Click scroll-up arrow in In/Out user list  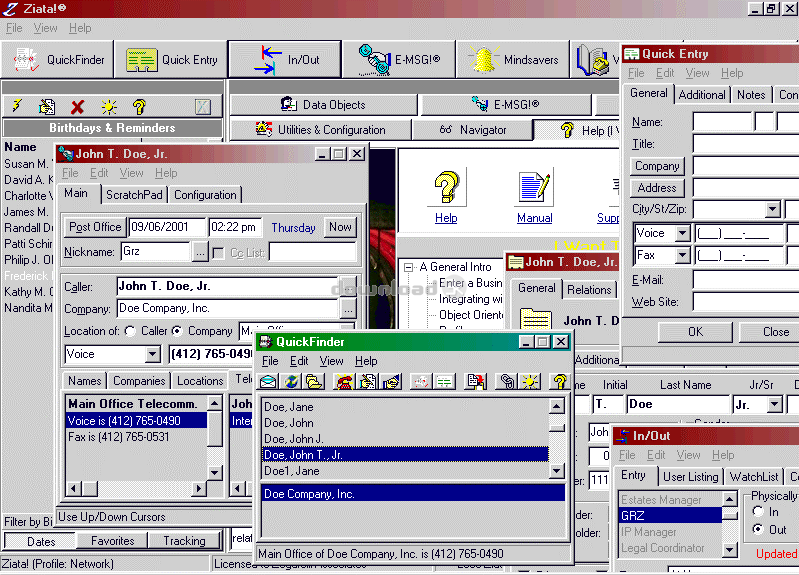(x=730, y=499)
